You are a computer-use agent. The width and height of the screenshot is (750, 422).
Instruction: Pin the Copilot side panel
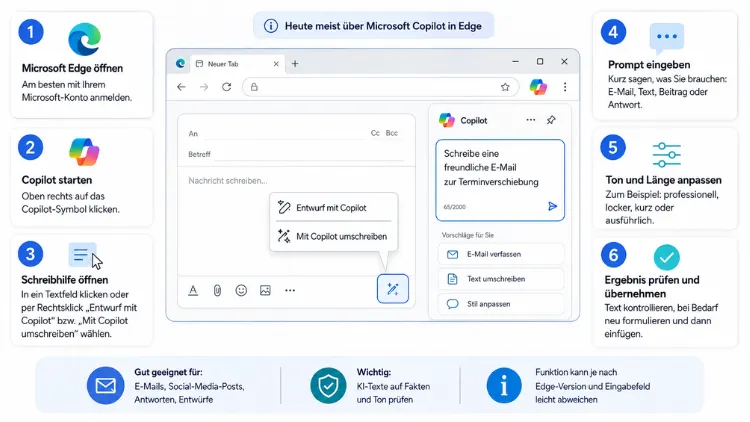pos(551,120)
